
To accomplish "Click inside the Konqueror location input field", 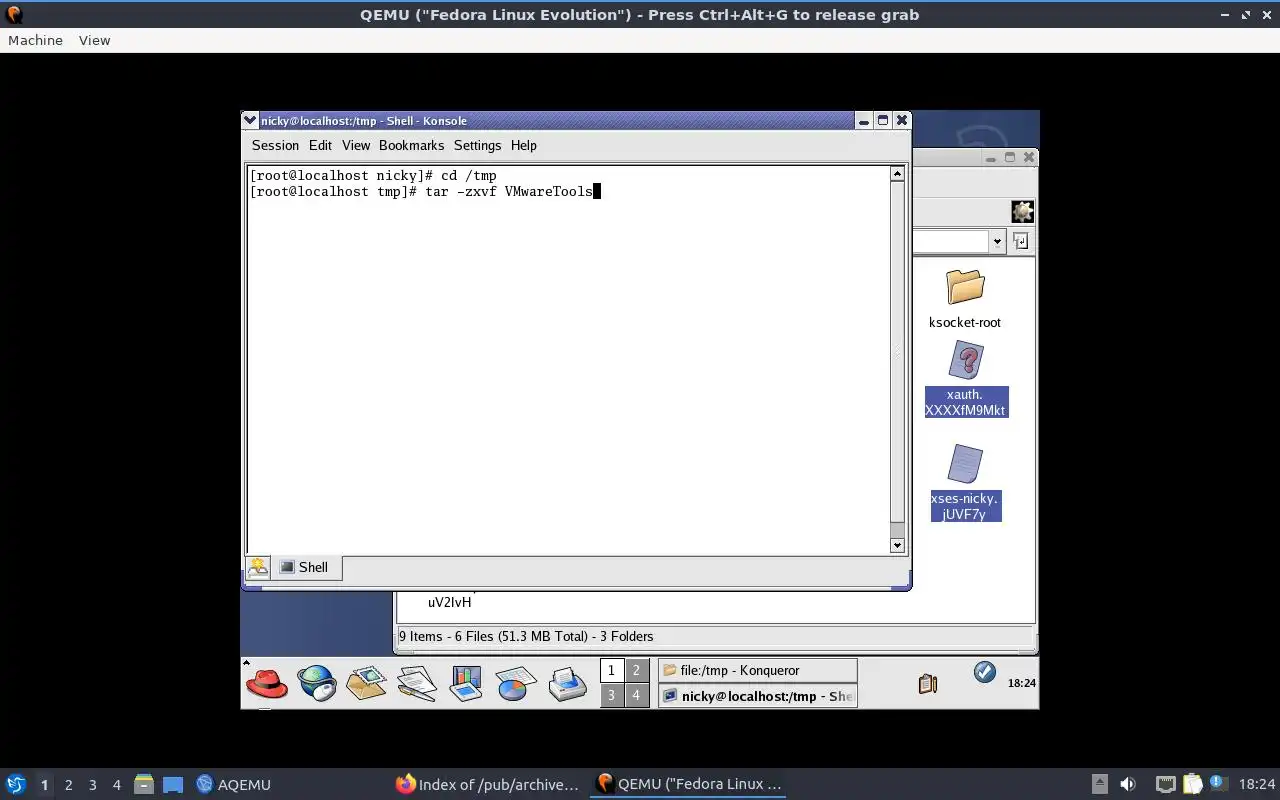I will (x=950, y=241).
